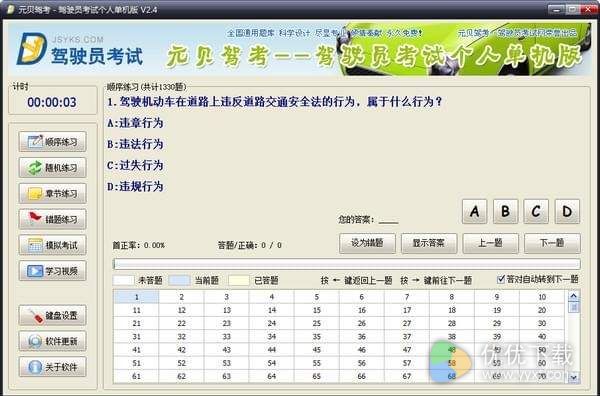
Task: Click the title bar app icon
Action: coord(10,10)
